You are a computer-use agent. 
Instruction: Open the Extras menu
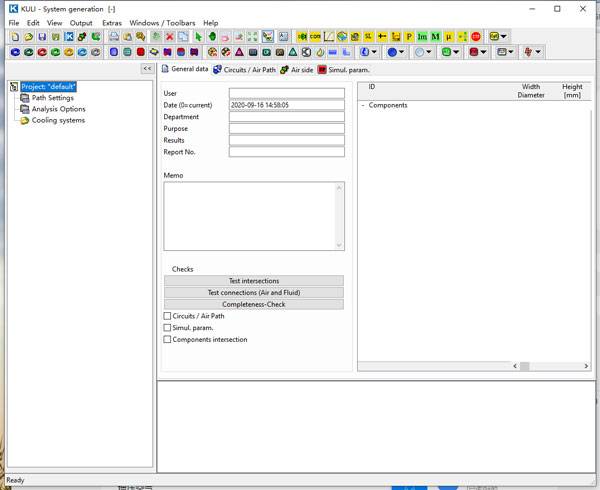[111, 22]
